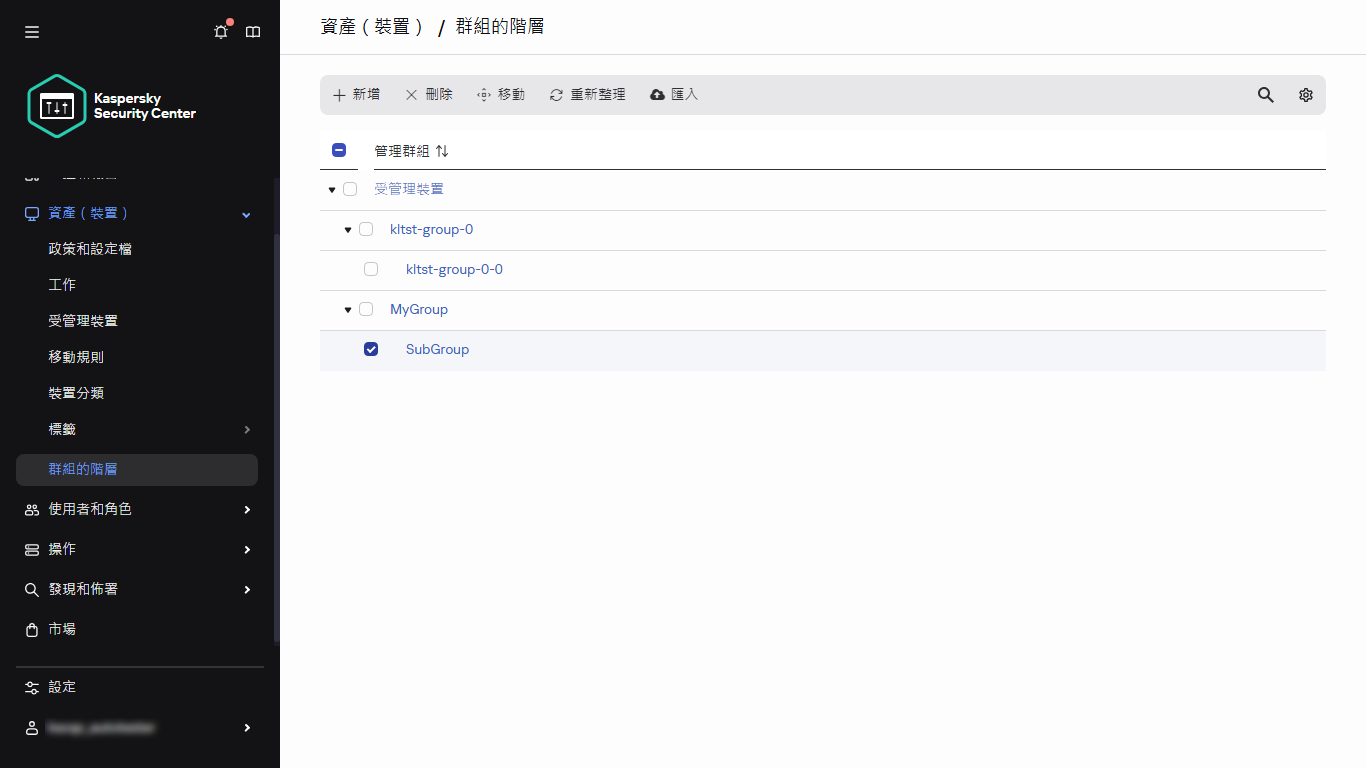Viewport: 1366px width, 768px height.
Task: Click the 匯入 cloud import icon
Action: pos(673,94)
